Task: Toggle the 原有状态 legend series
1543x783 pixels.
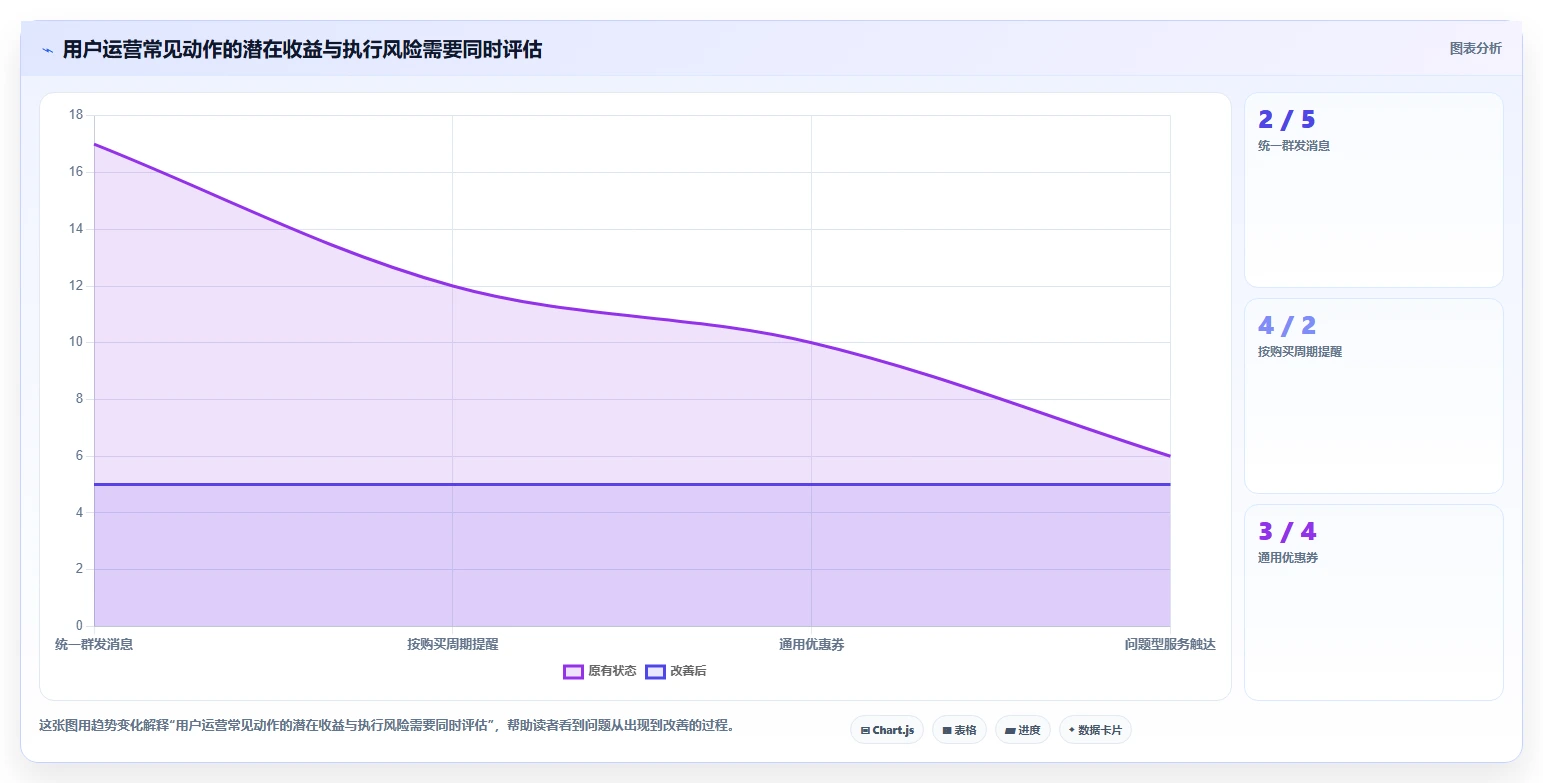Action: (x=600, y=671)
